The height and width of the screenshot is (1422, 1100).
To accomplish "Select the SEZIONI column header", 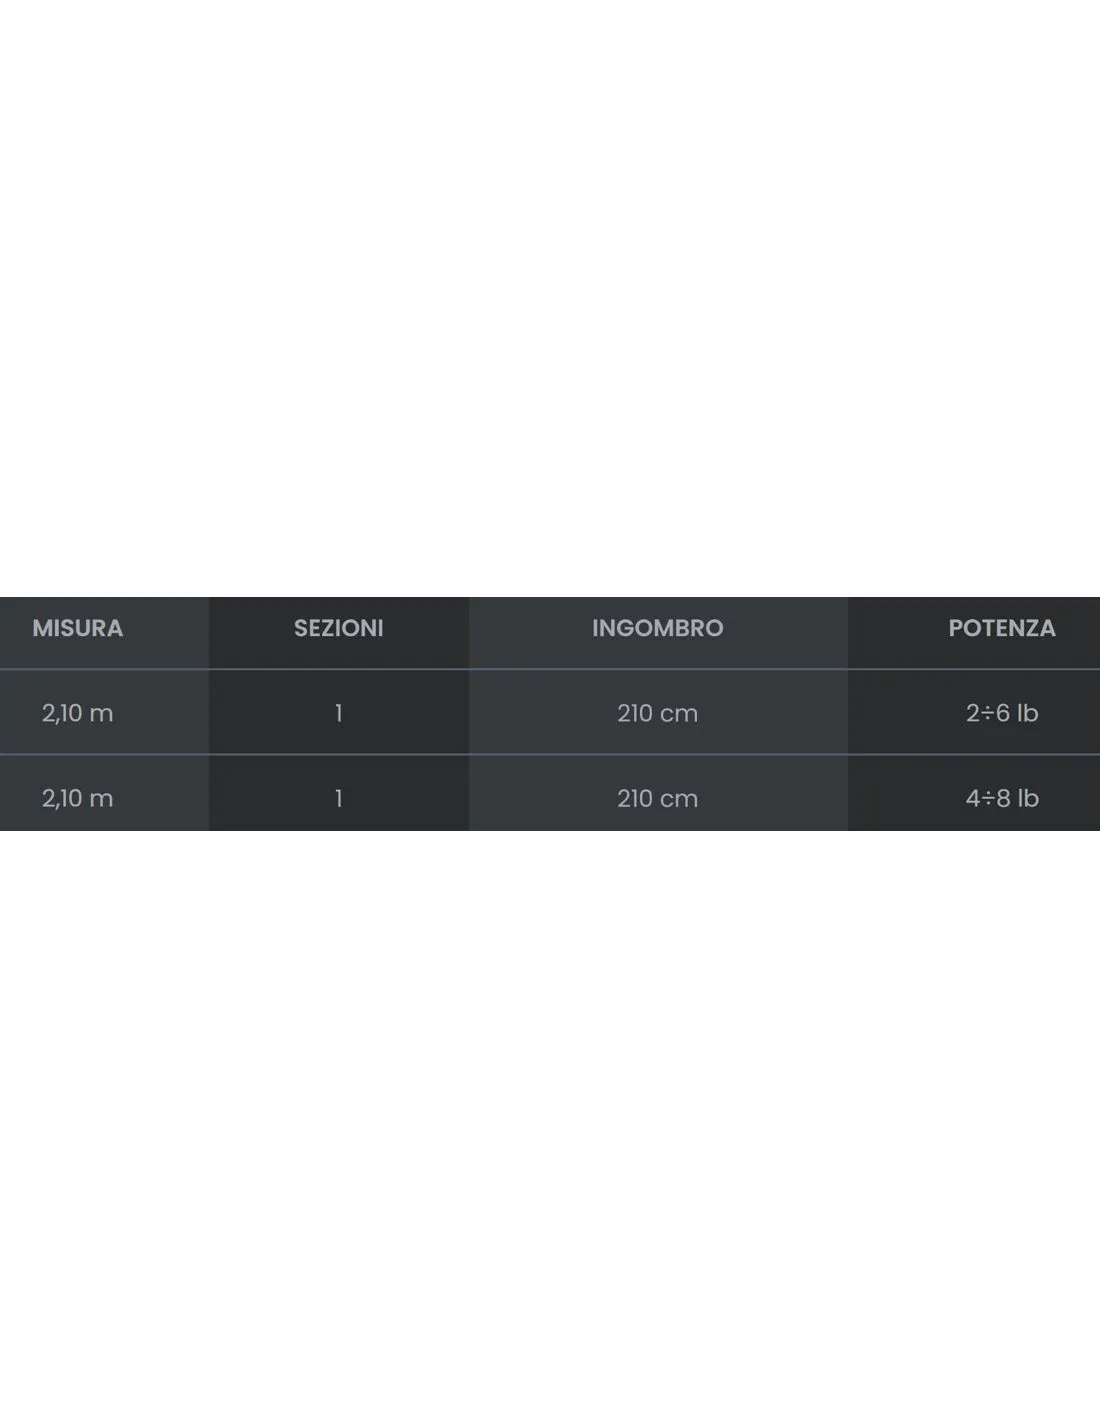I will point(338,628).
